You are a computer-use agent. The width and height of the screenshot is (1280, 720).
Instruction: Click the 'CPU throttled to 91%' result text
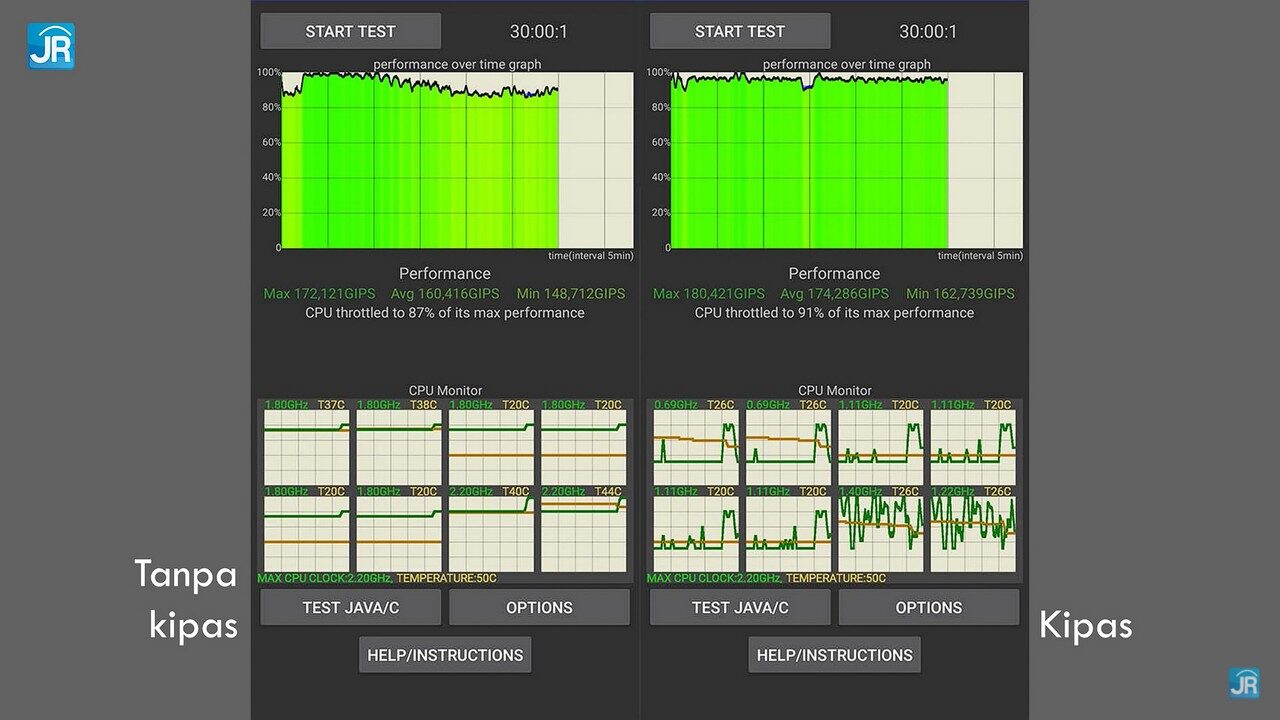point(834,313)
